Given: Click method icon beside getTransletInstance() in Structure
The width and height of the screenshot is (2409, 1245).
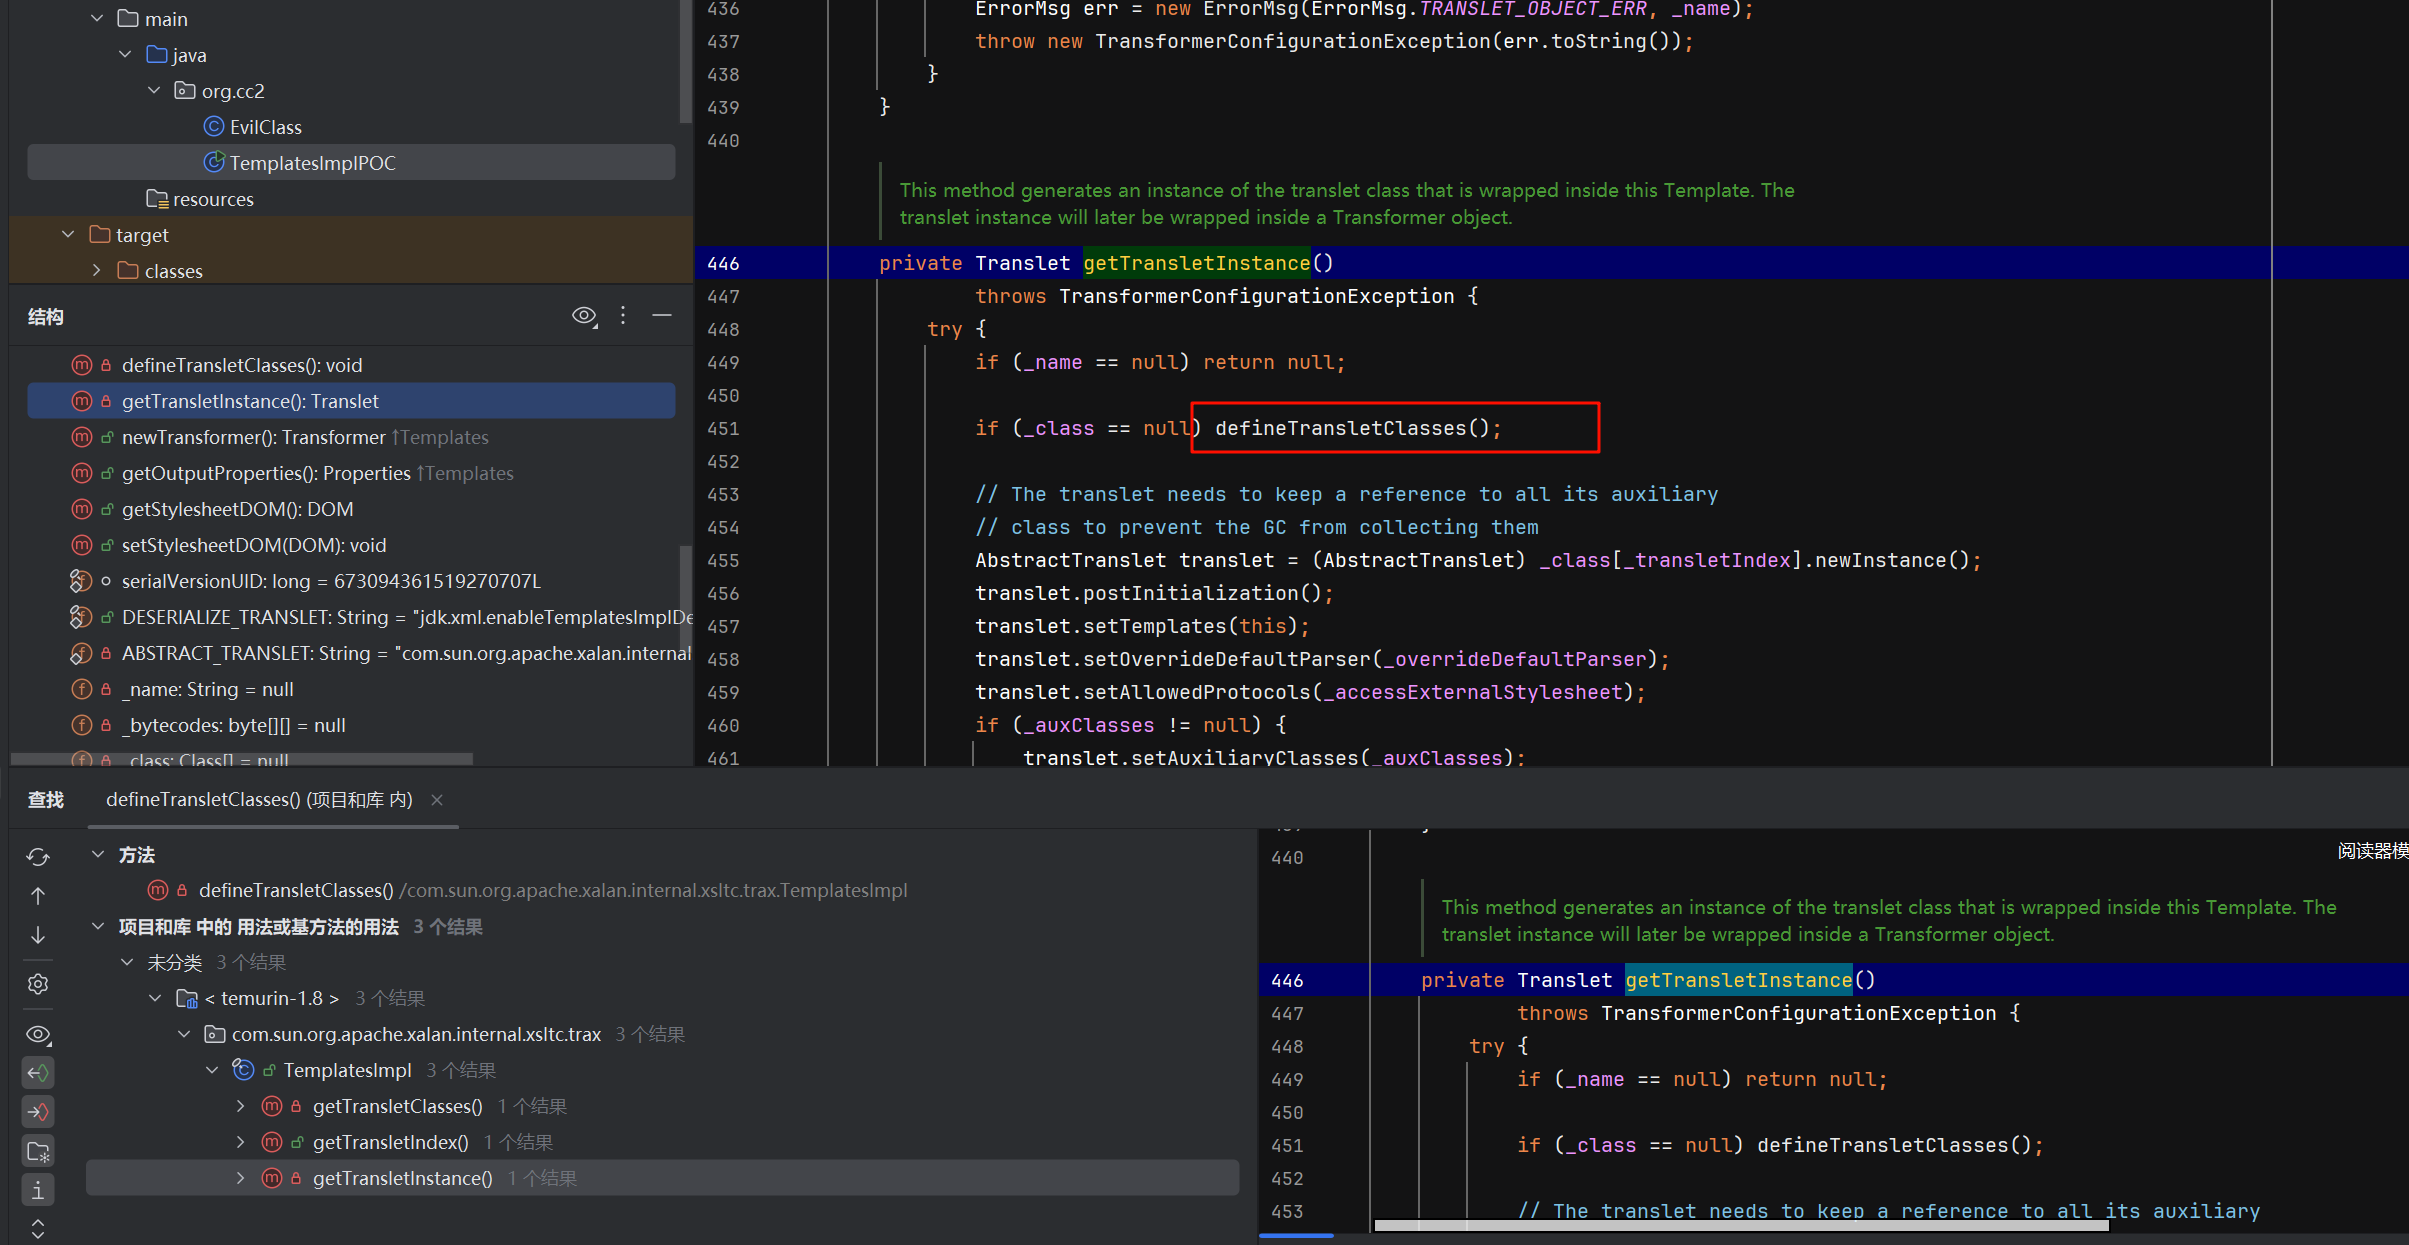Looking at the screenshot, I should pos(82,401).
